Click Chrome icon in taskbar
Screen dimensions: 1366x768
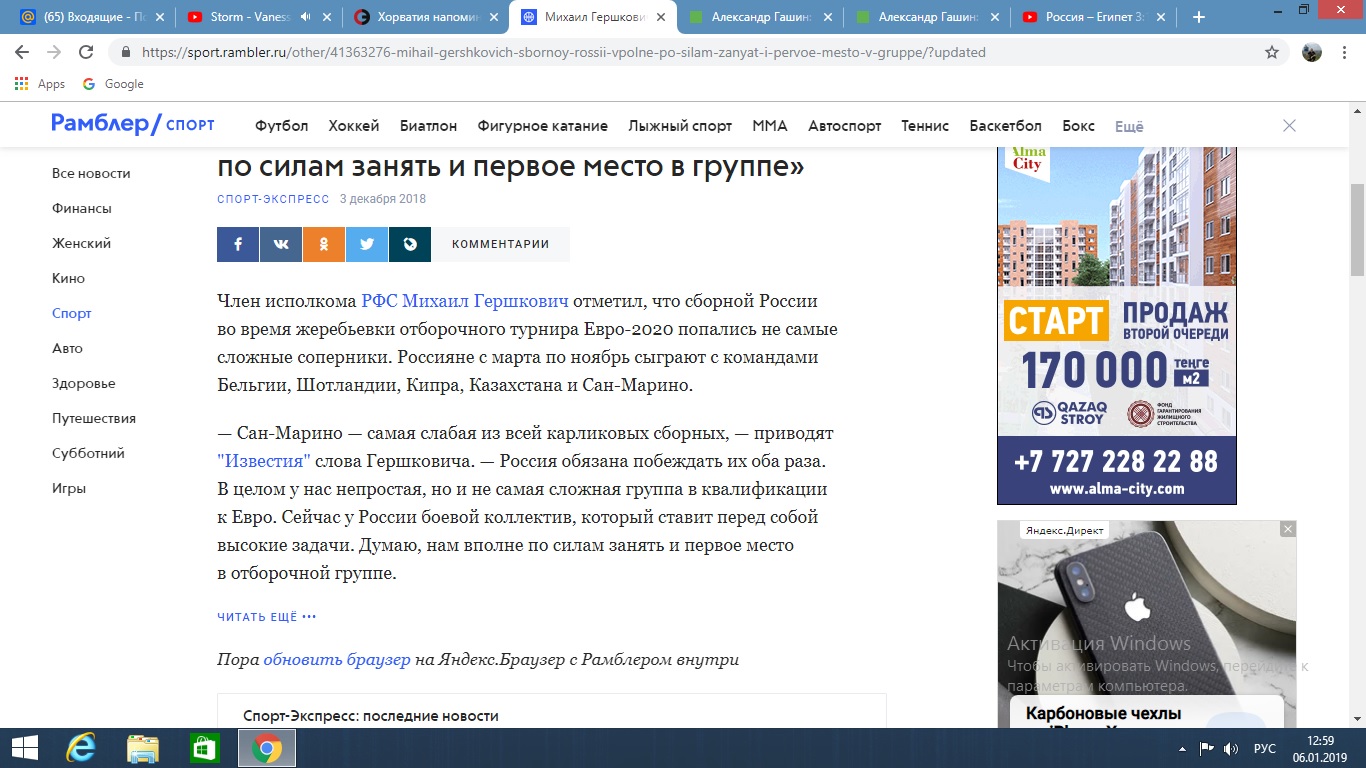point(266,748)
